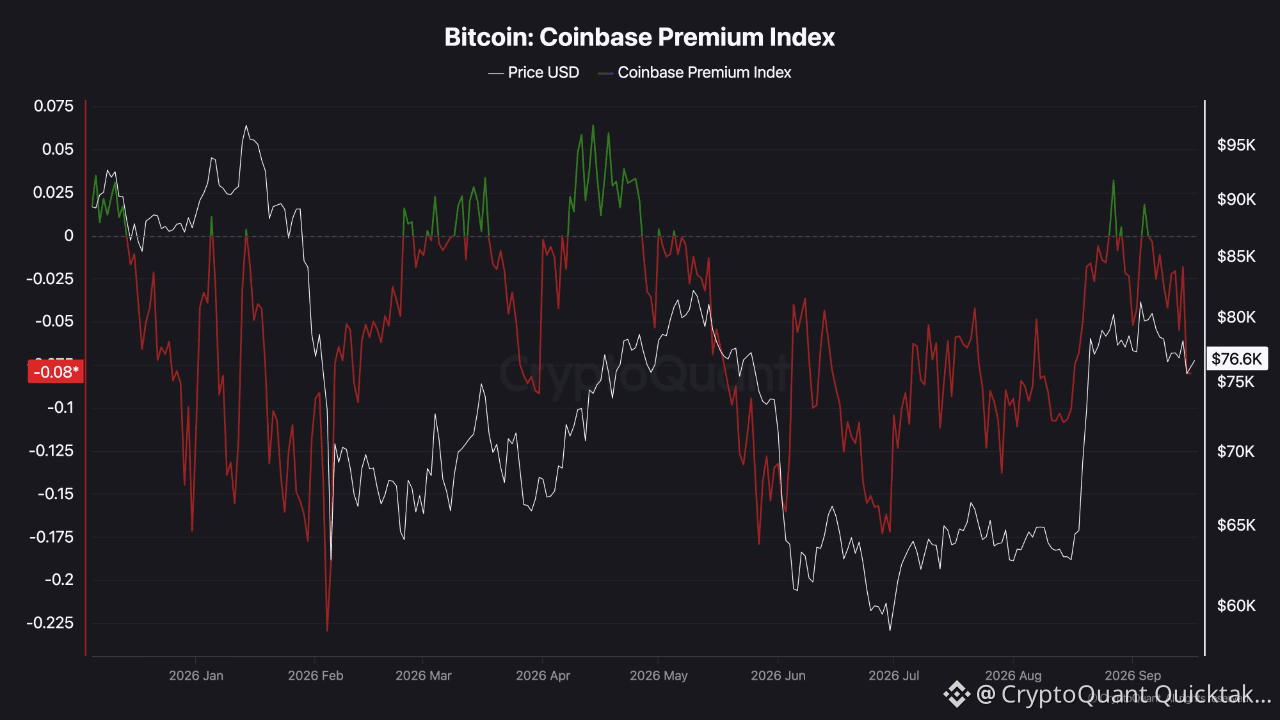Open the CryptoQuant Quicktake handle link
The image size is (1280, 720).
point(1125,693)
